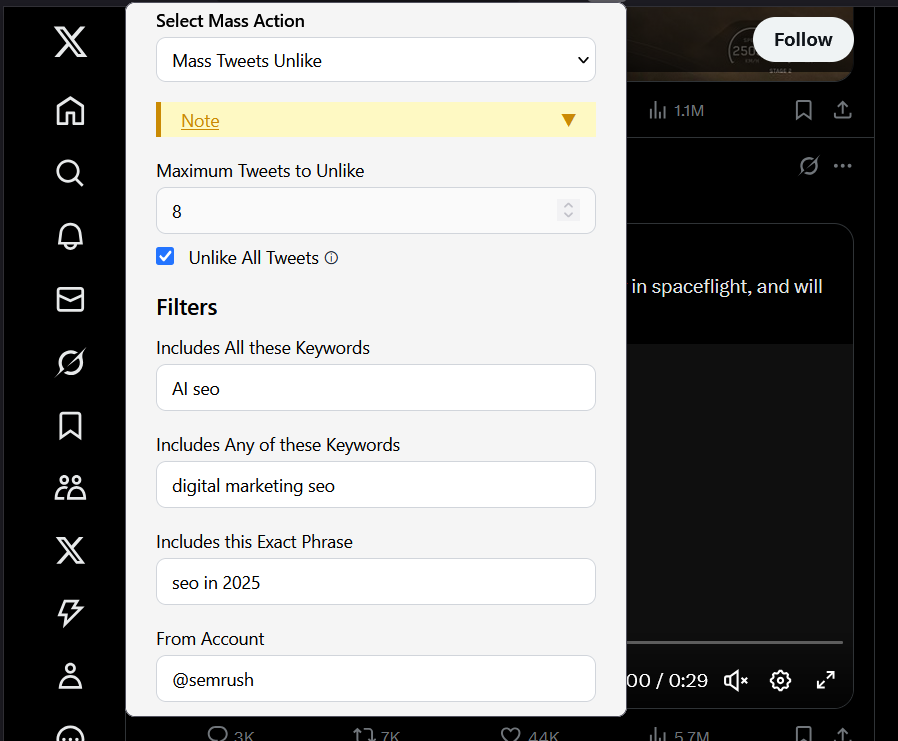The image size is (898, 741).
Task: Open the Profile icon in the sidebar
Action: point(69,676)
